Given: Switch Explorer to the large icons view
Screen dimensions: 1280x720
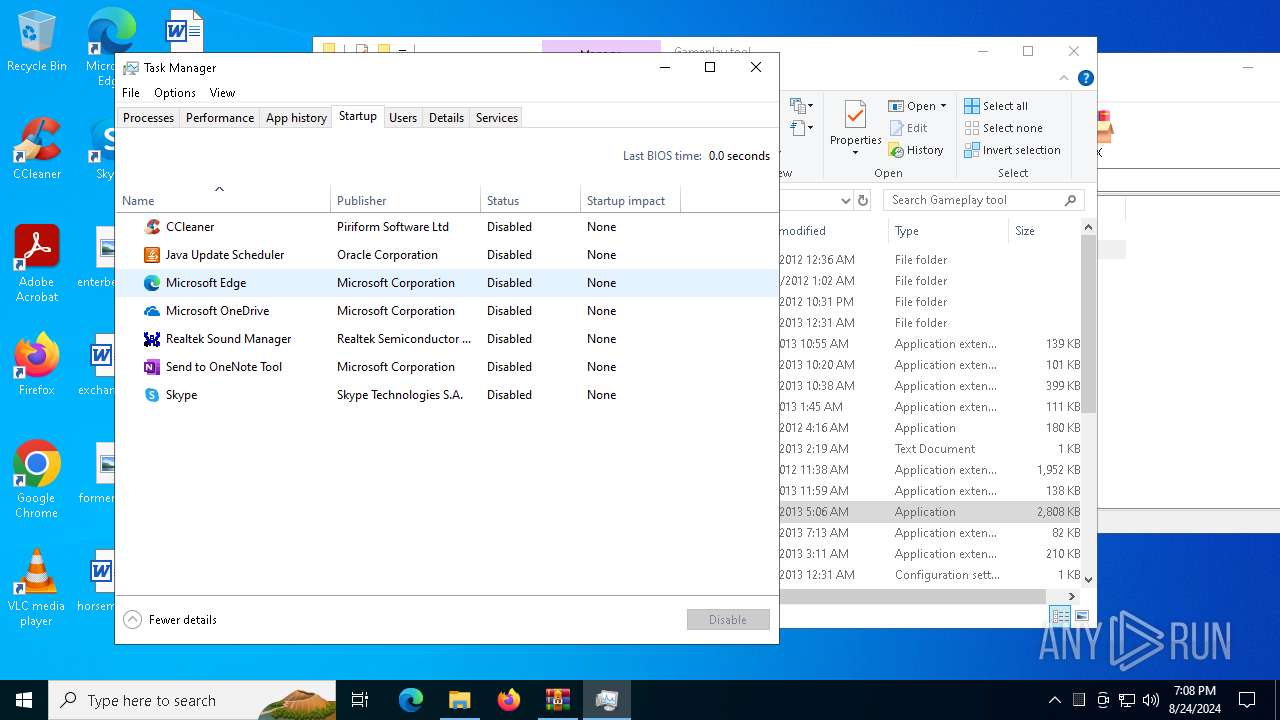Looking at the screenshot, I should point(1082,616).
